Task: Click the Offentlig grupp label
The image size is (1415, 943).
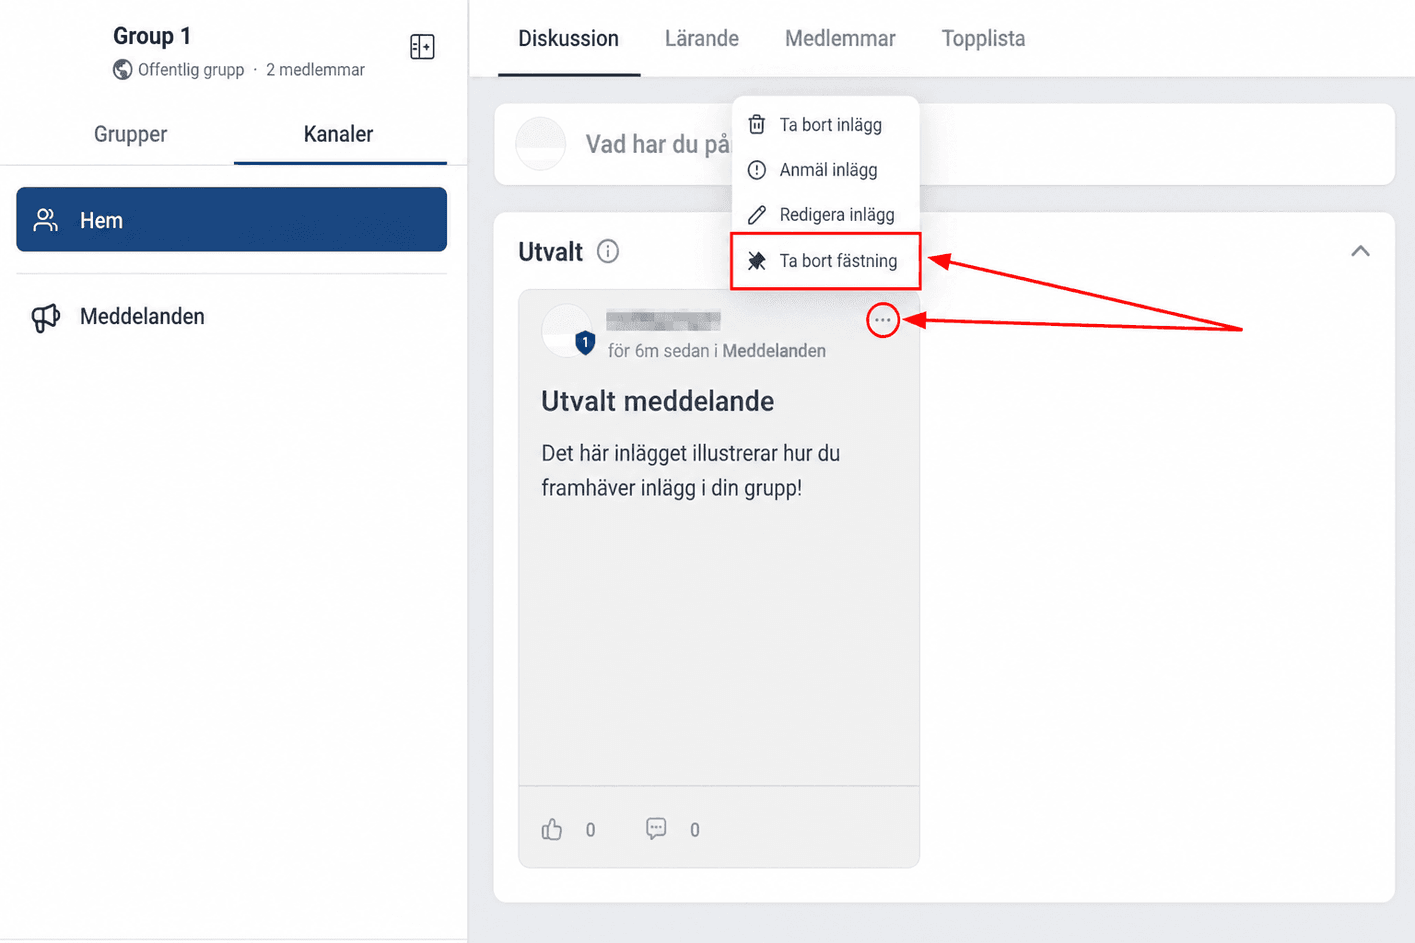Action: tap(191, 70)
